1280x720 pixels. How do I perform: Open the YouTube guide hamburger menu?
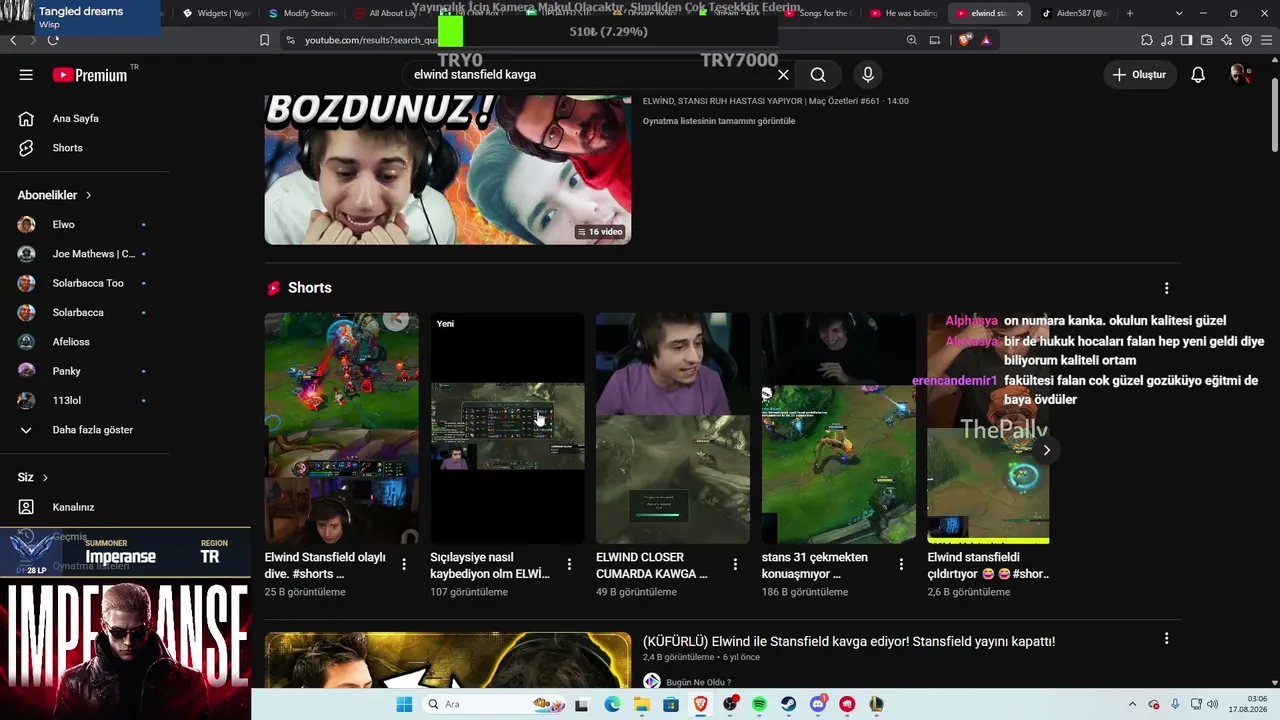pos(26,75)
